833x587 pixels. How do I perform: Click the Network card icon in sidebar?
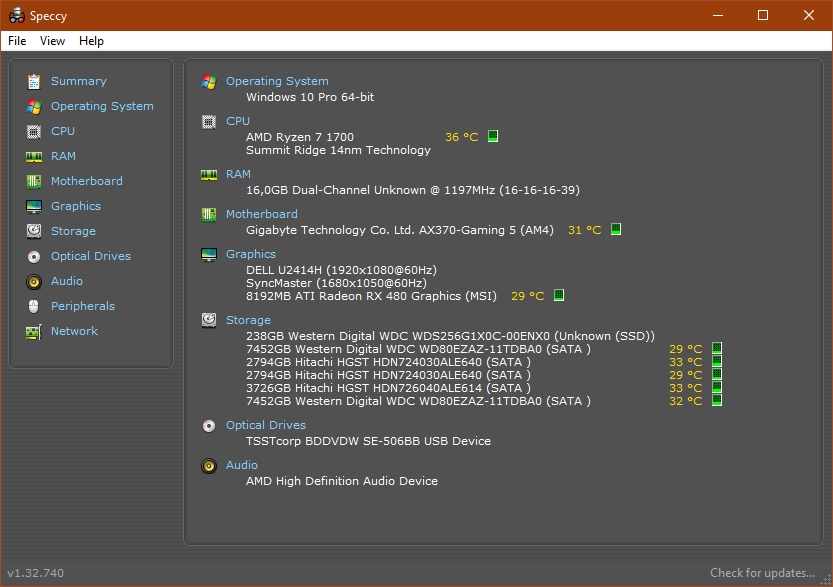coord(34,332)
